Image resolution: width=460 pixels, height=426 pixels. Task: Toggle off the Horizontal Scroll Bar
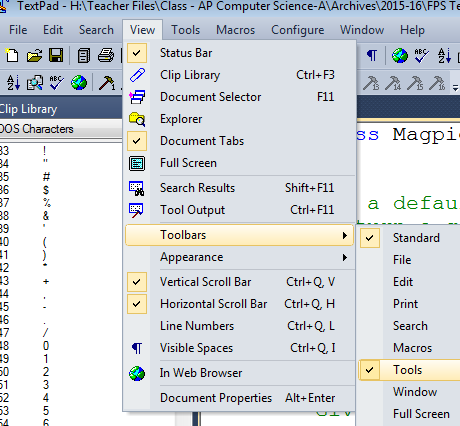tap(240, 304)
